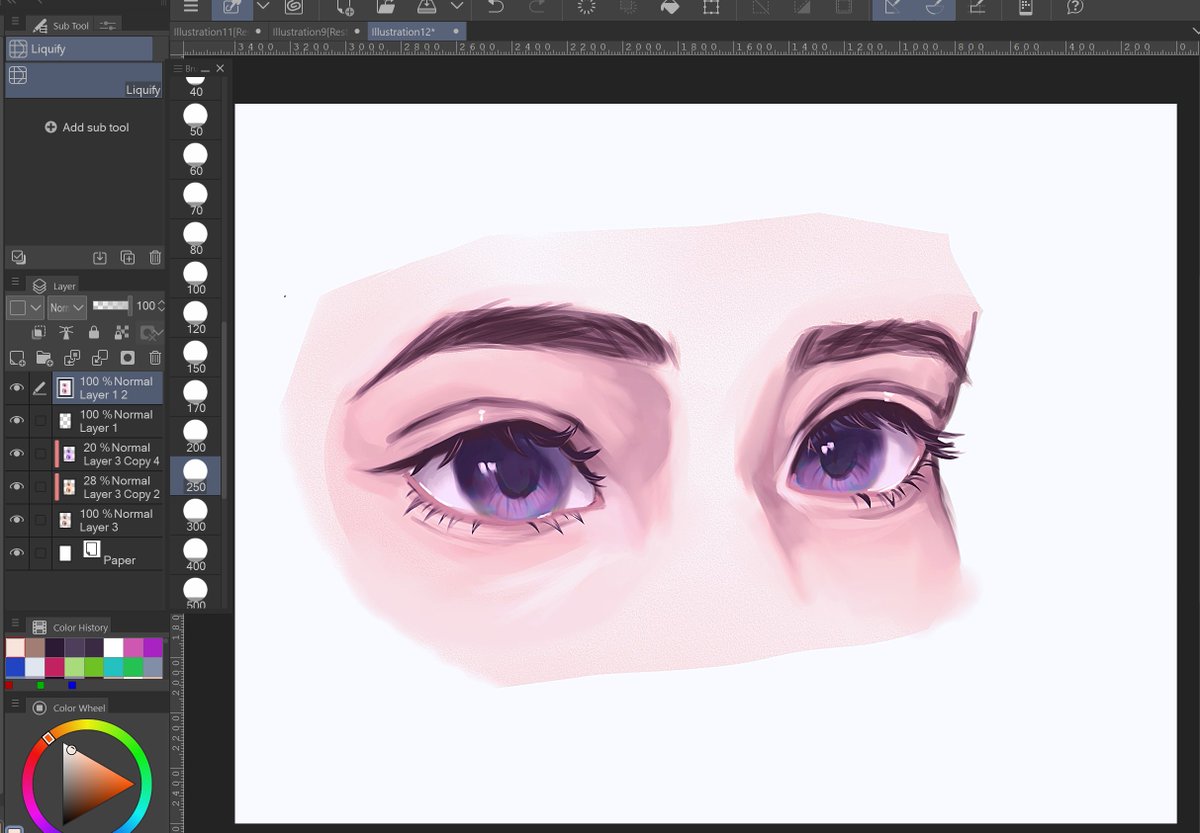Expand dropdown arrow next to Clip Studio button
Screen dimensions: 1200x833
[x=263, y=7]
